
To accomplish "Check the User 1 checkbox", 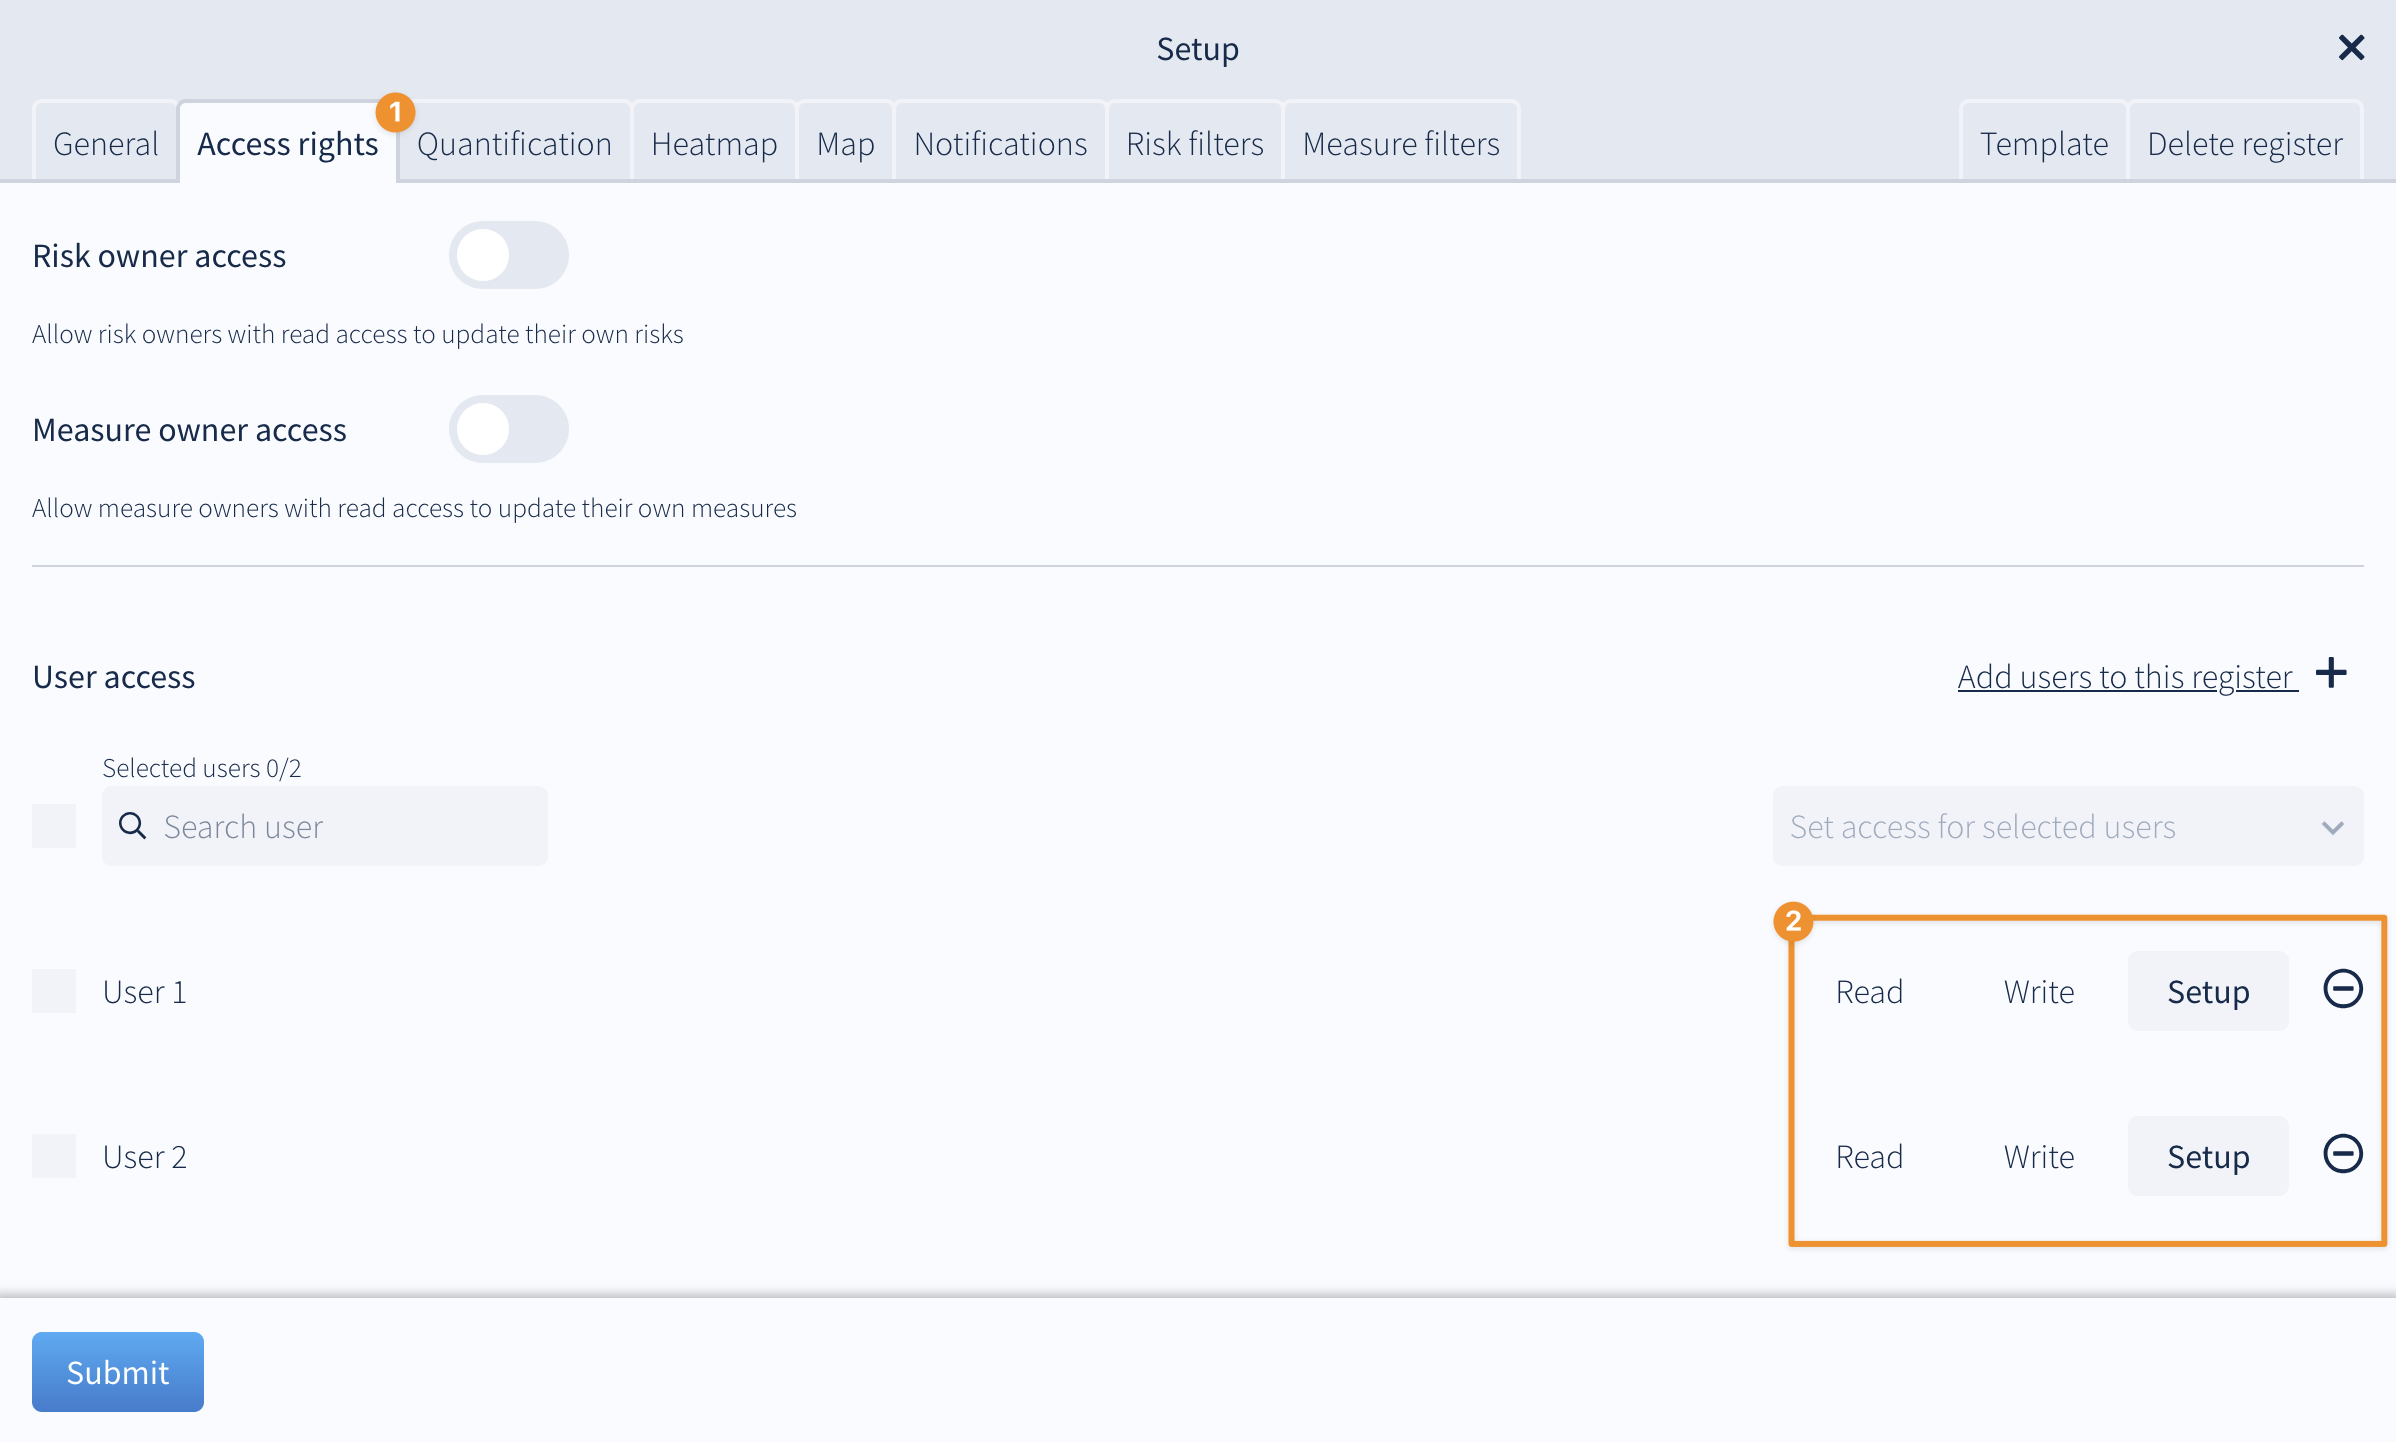I will click(x=54, y=991).
